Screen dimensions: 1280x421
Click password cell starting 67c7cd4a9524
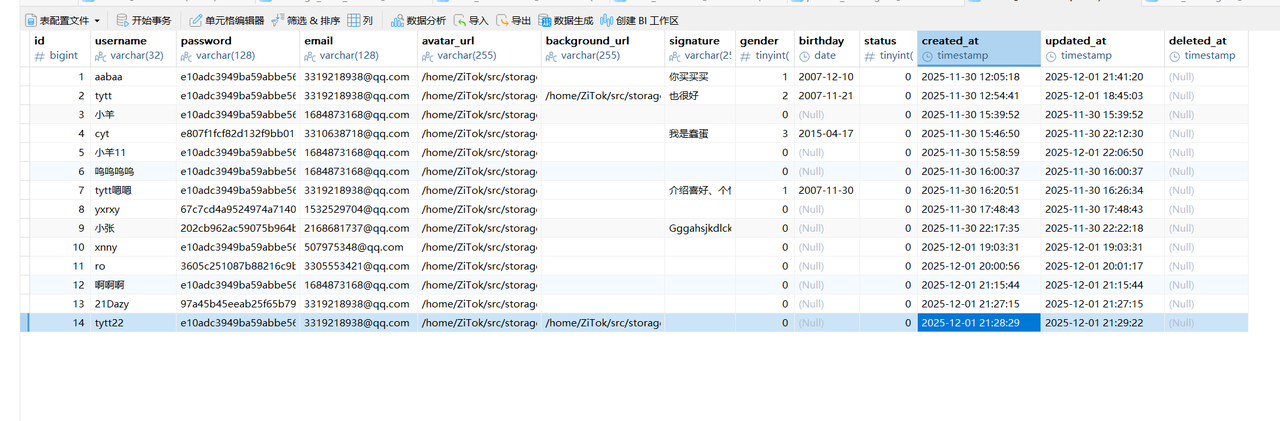coord(237,210)
